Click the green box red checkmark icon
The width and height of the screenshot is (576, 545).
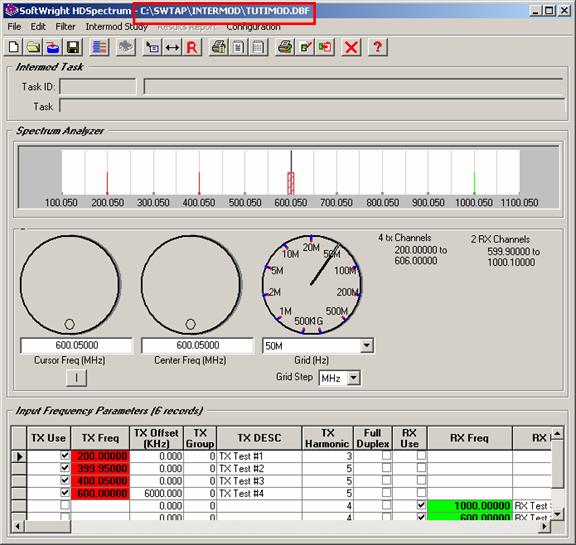click(305, 47)
